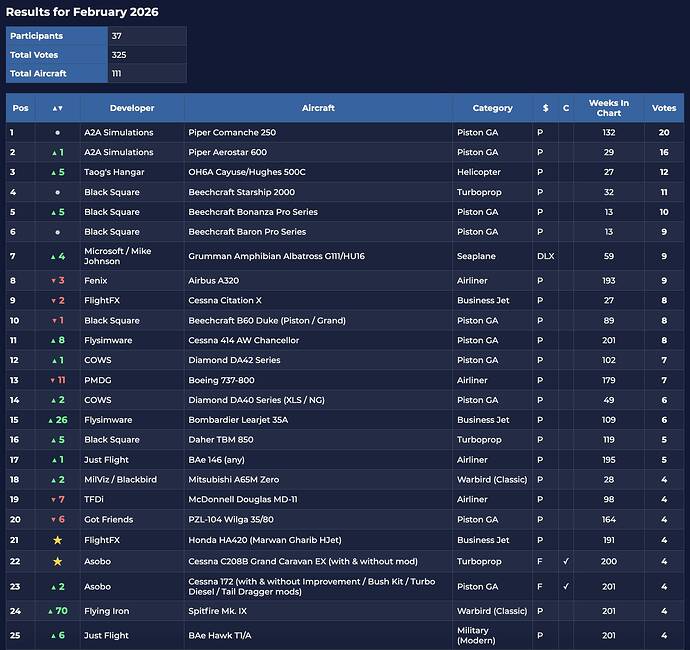Click the checkmark in the Cessna 172 row
Viewport: 690px width, 650px height.
coord(566,586)
